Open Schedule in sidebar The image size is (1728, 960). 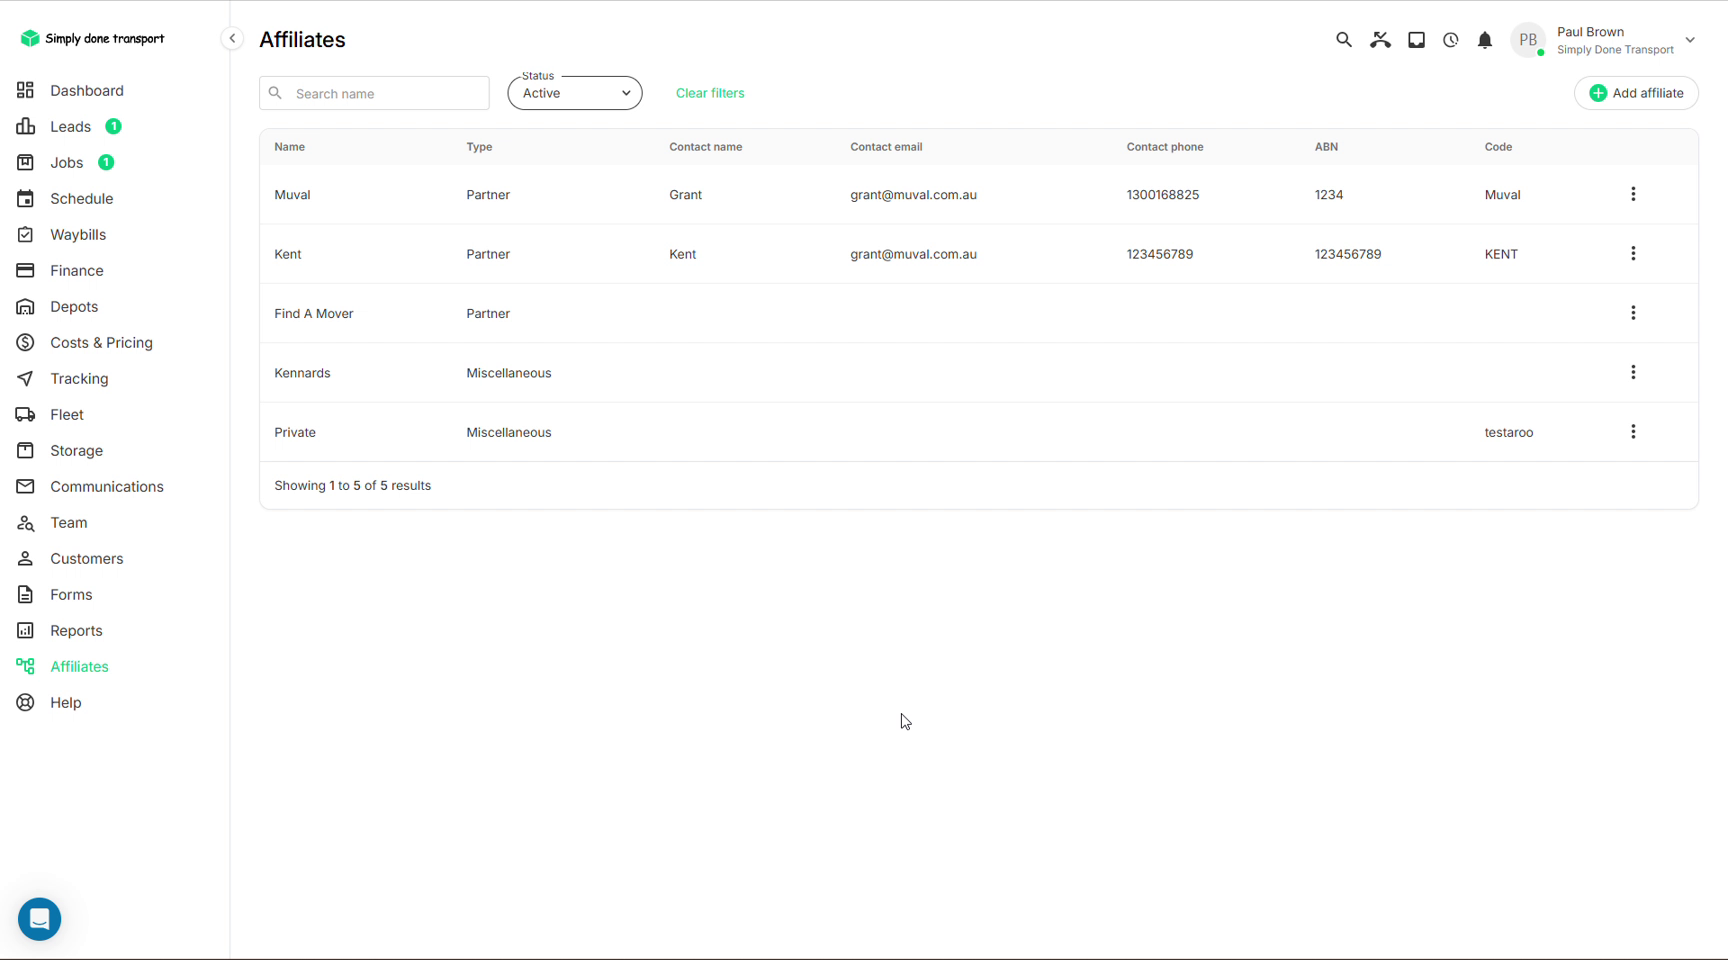(81, 198)
